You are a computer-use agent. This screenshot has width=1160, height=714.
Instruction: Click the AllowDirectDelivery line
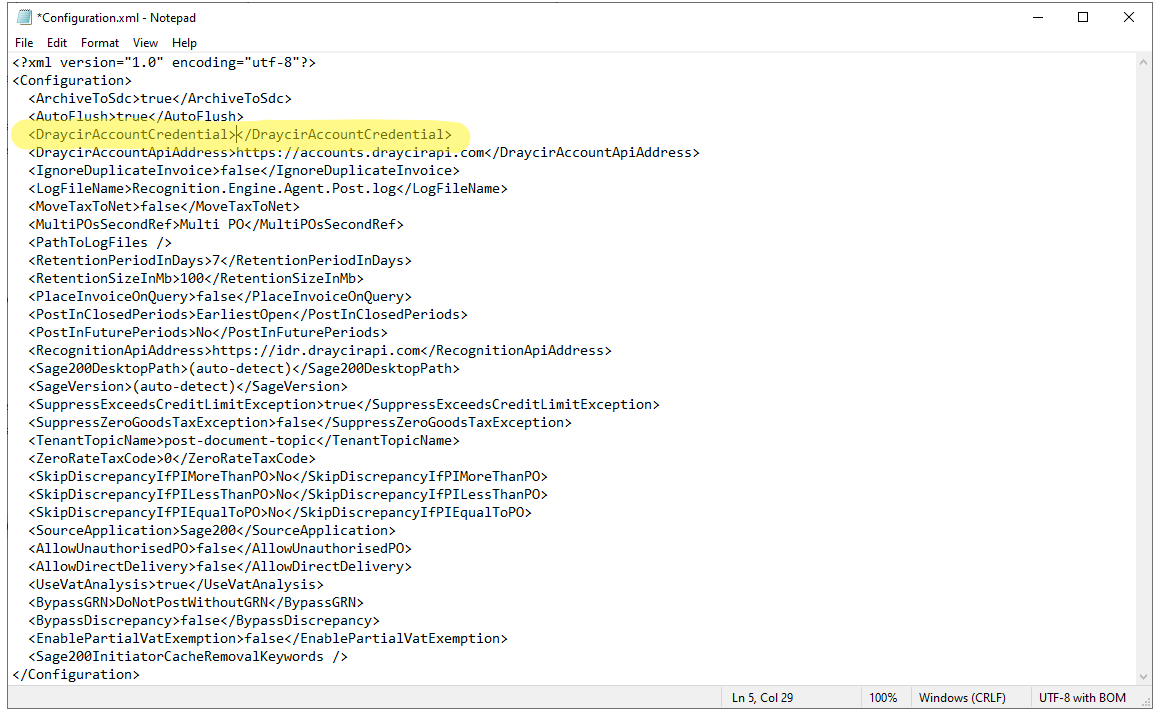[x=220, y=567]
